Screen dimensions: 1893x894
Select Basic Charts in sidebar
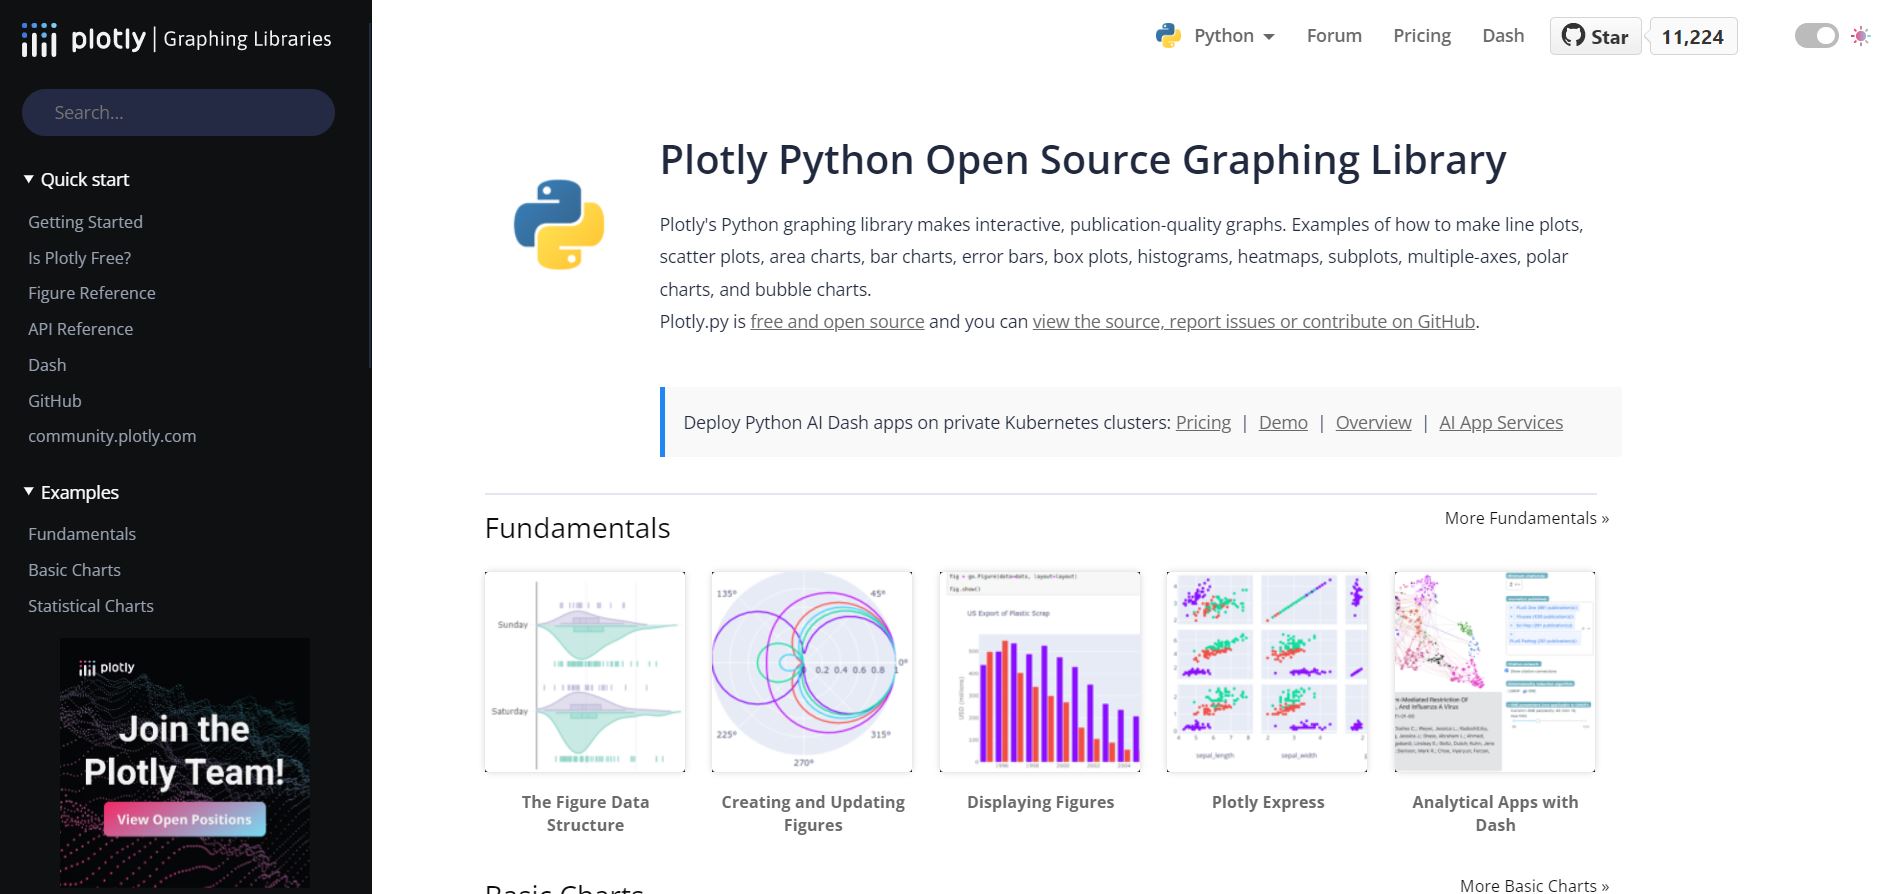click(74, 570)
